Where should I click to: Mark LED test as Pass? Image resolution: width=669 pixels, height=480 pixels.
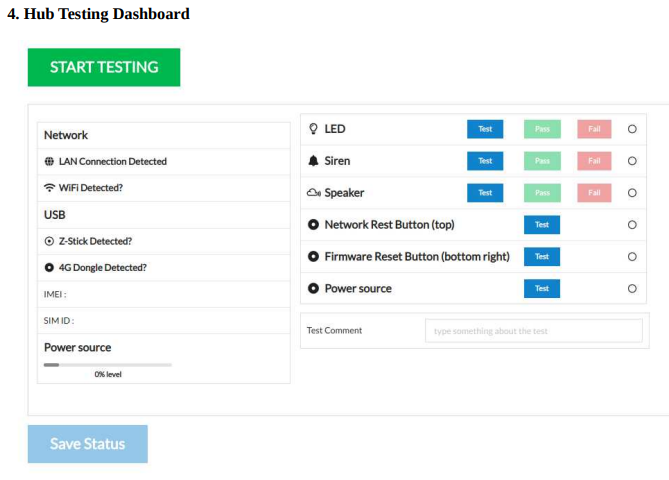[x=542, y=129]
